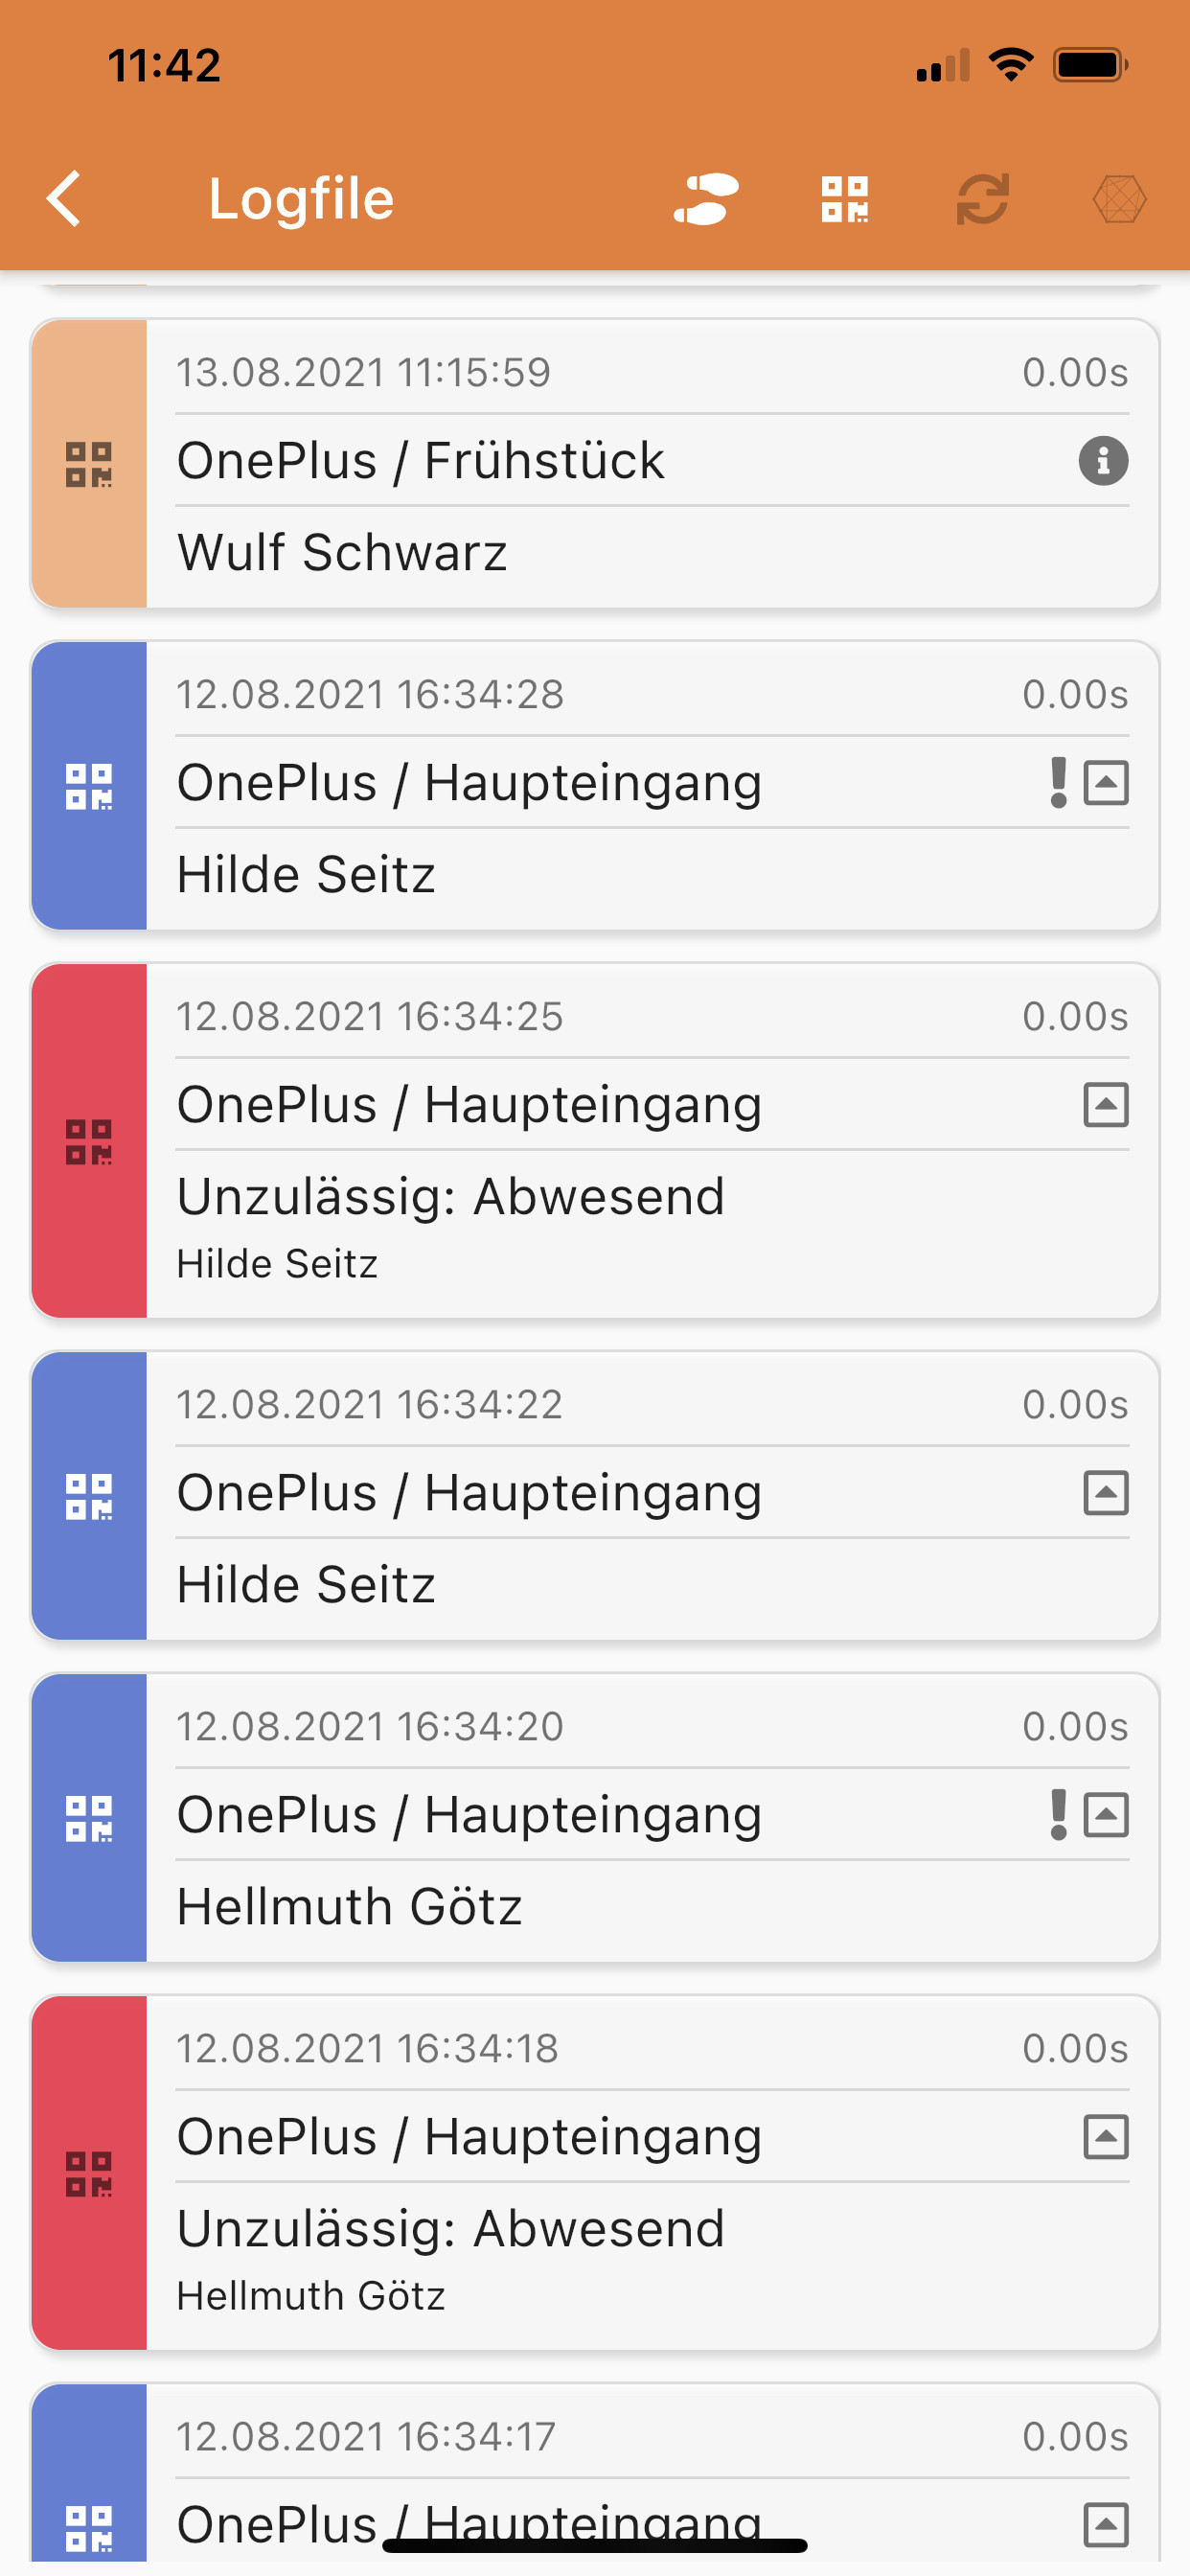1190x2576 pixels.
Task: Tap the QR code scanner toolbar icon
Action: (x=845, y=198)
